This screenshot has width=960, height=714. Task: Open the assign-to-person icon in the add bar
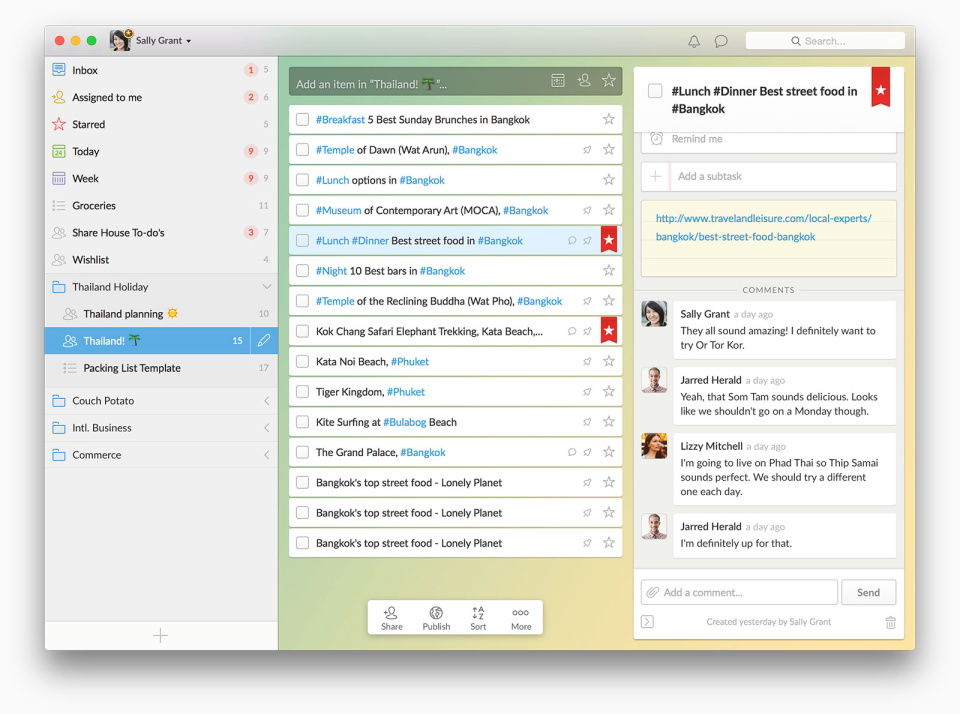click(584, 80)
